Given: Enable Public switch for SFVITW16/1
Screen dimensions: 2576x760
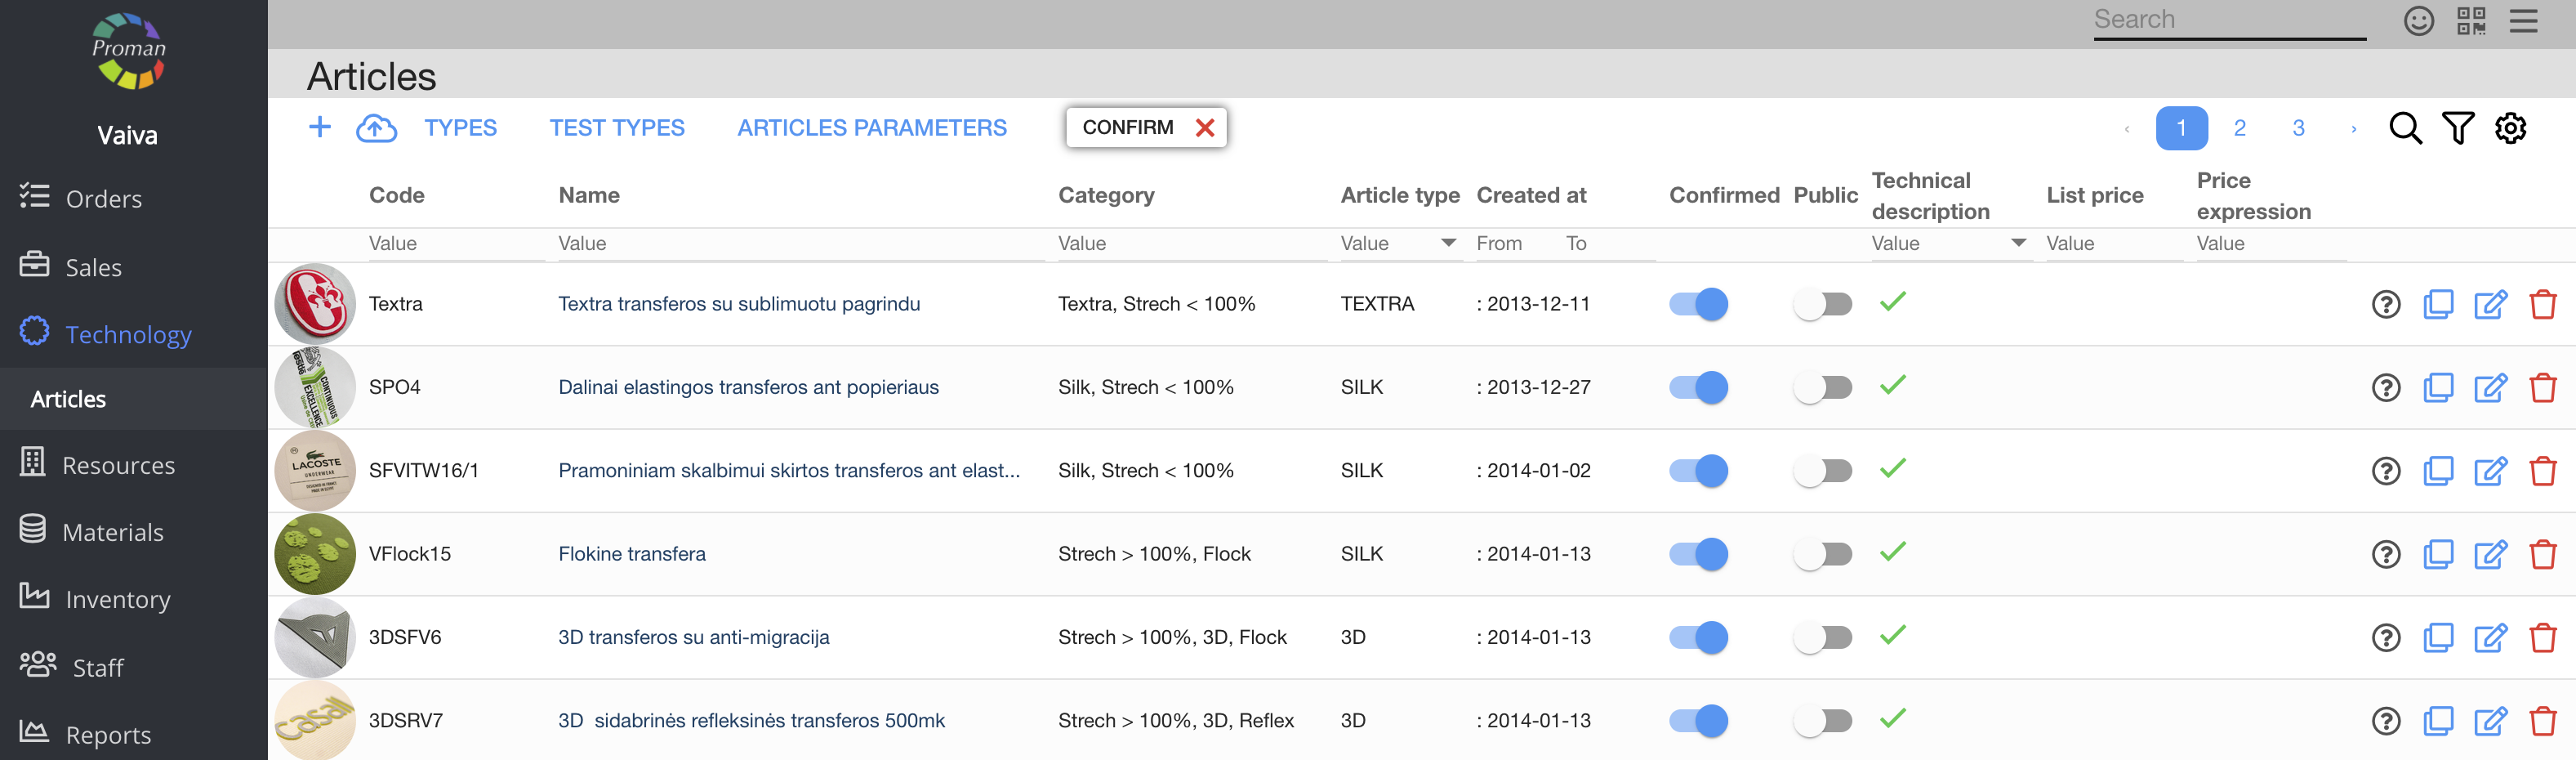Looking at the screenshot, I should 1822,471.
